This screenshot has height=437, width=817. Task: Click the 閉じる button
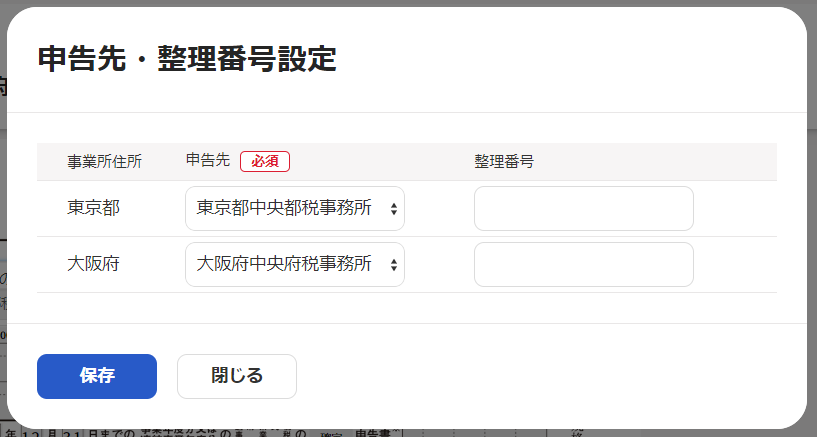click(x=237, y=376)
